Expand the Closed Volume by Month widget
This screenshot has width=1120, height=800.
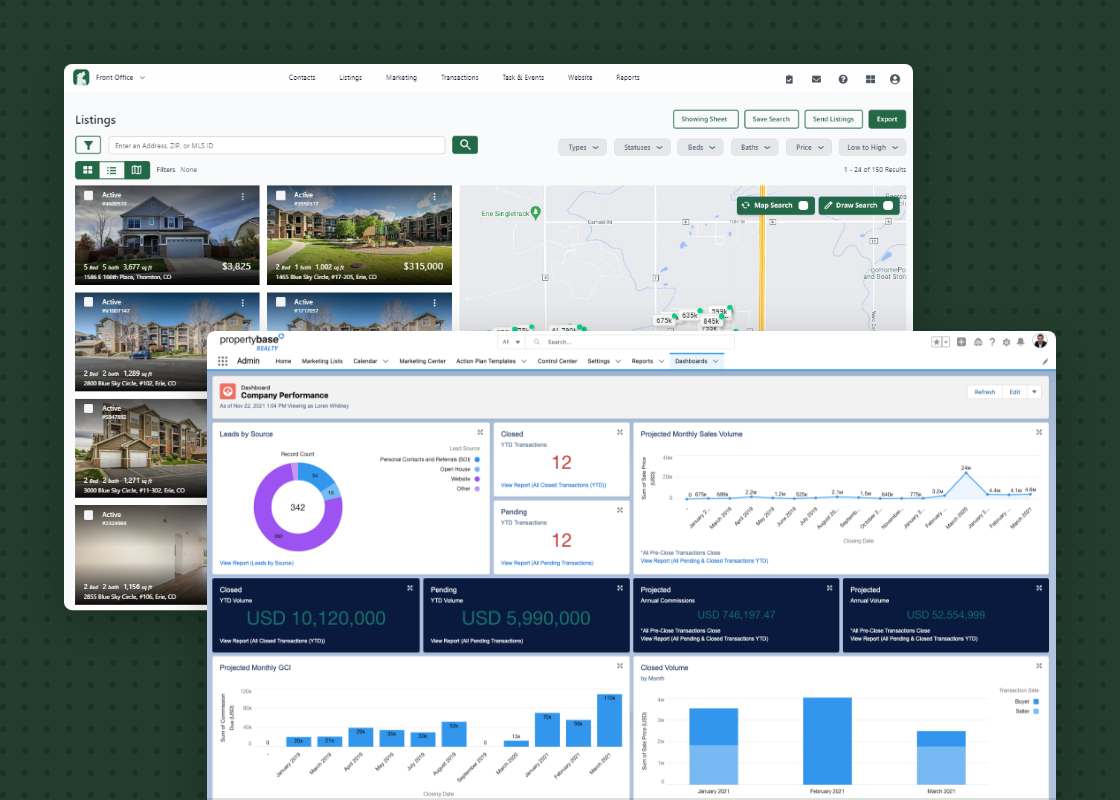(x=1039, y=666)
